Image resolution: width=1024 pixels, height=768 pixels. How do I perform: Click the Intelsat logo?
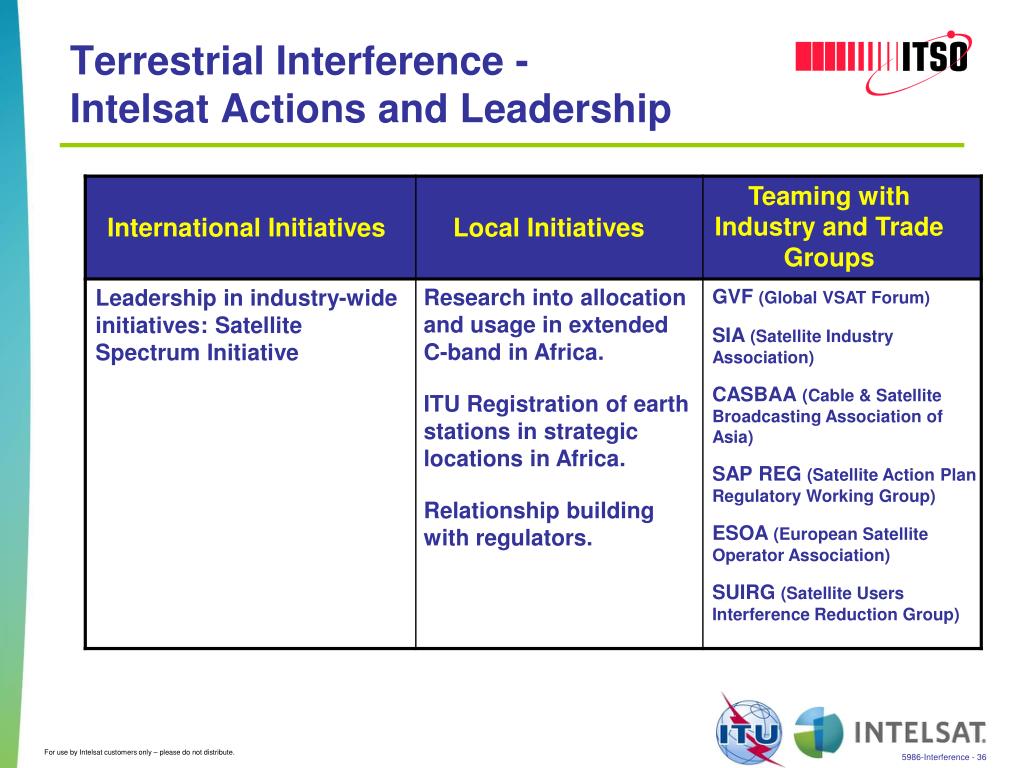tap(890, 731)
